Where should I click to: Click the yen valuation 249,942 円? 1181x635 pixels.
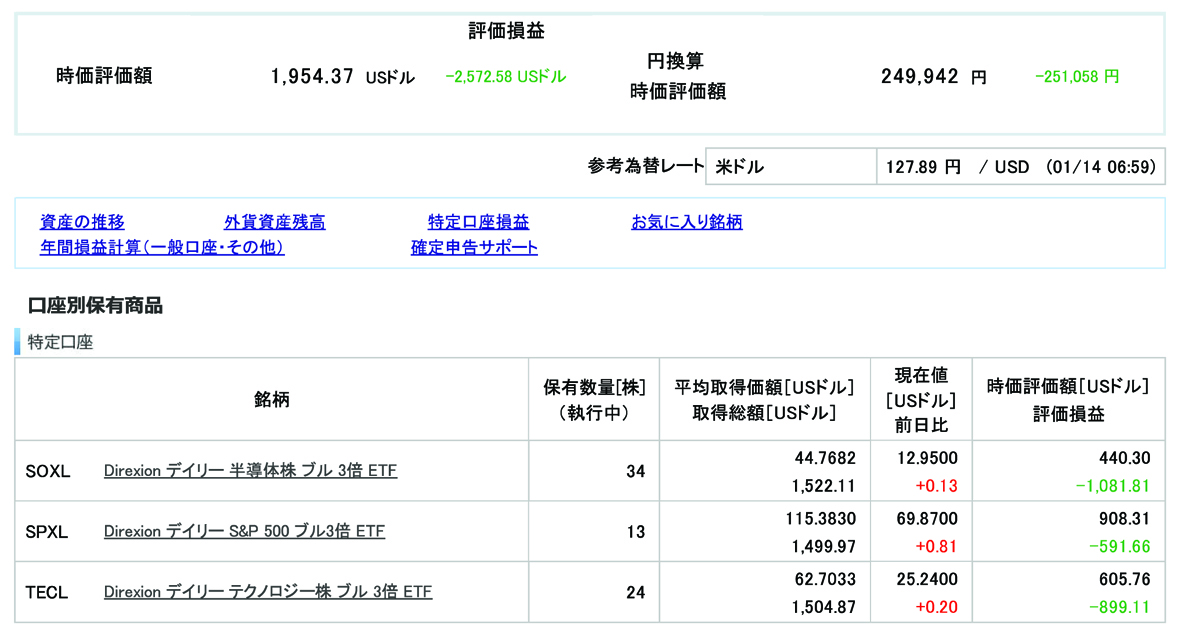click(x=934, y=77)
